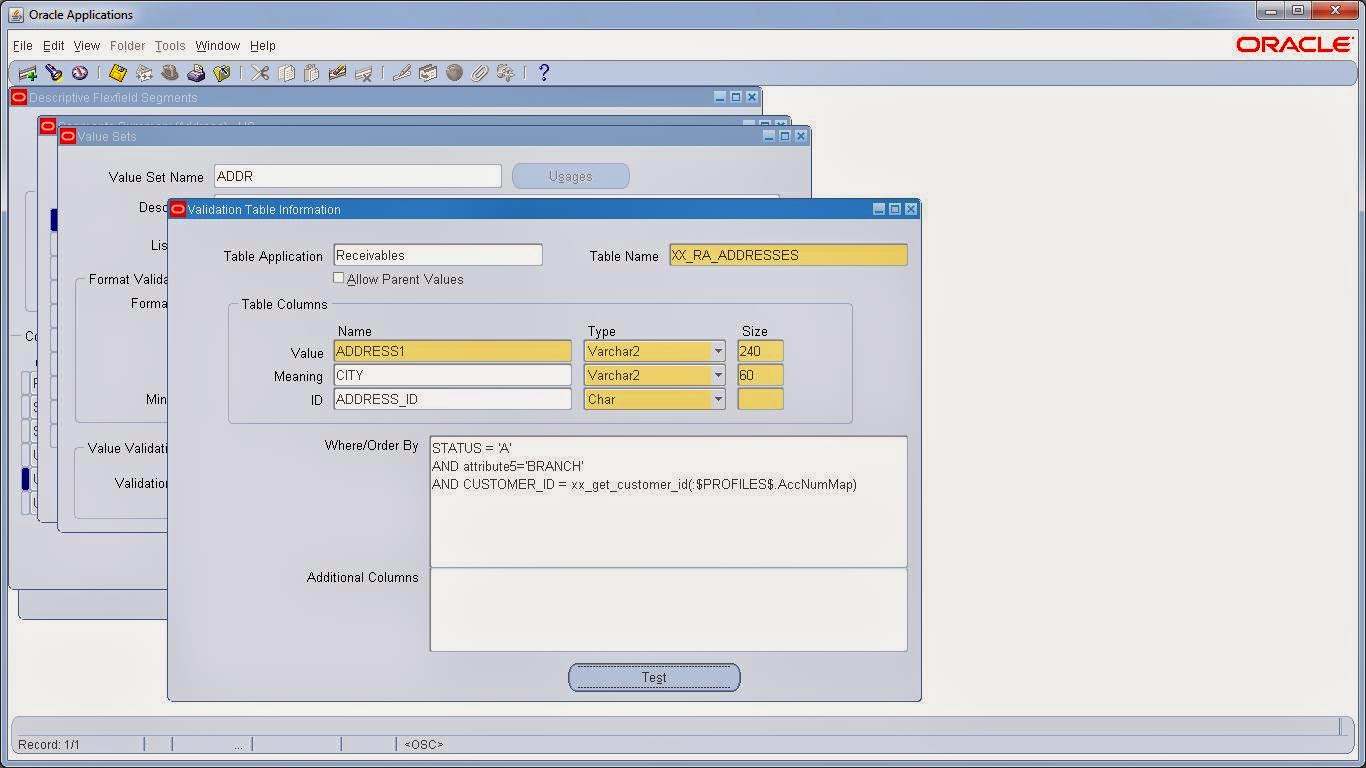1366x768 pixels.
Task: Click the <OSC> status bar indicator
Action: coord(424,745)
